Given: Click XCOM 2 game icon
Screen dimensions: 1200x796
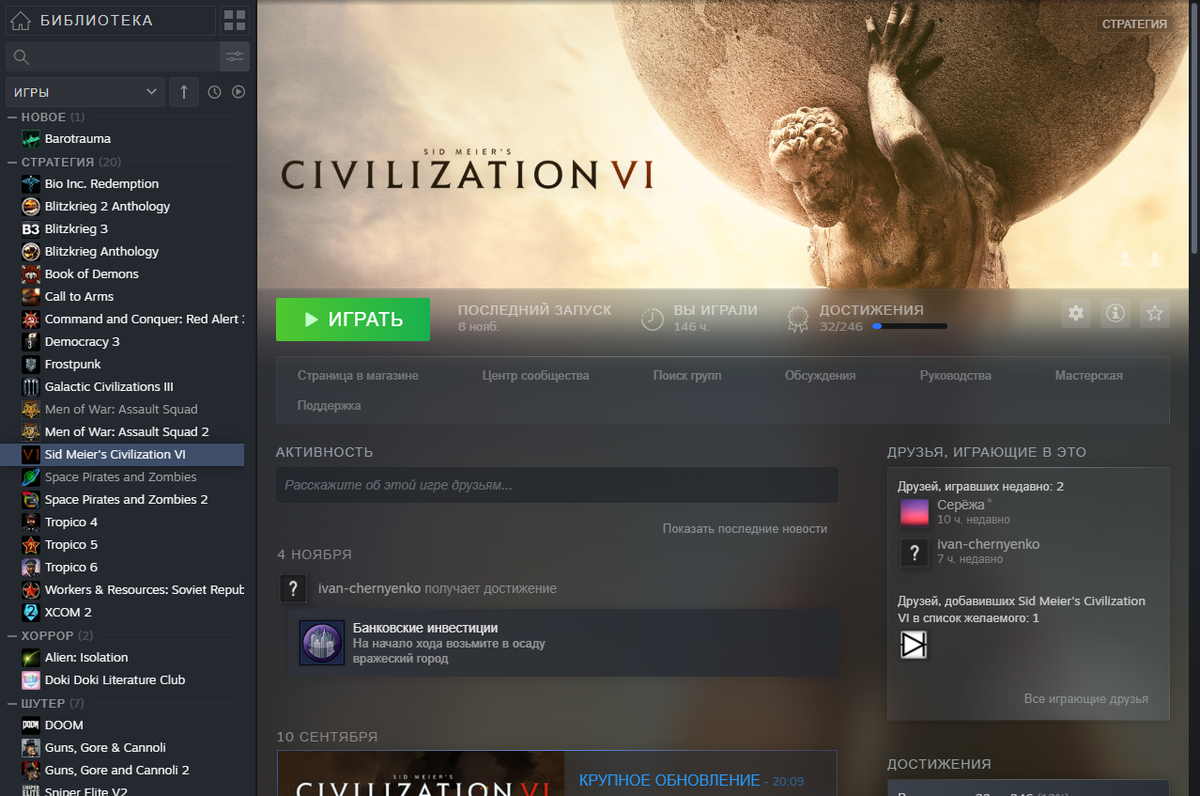Looking at the screenshot, I should pyautogui.click(x=31, y=612).
